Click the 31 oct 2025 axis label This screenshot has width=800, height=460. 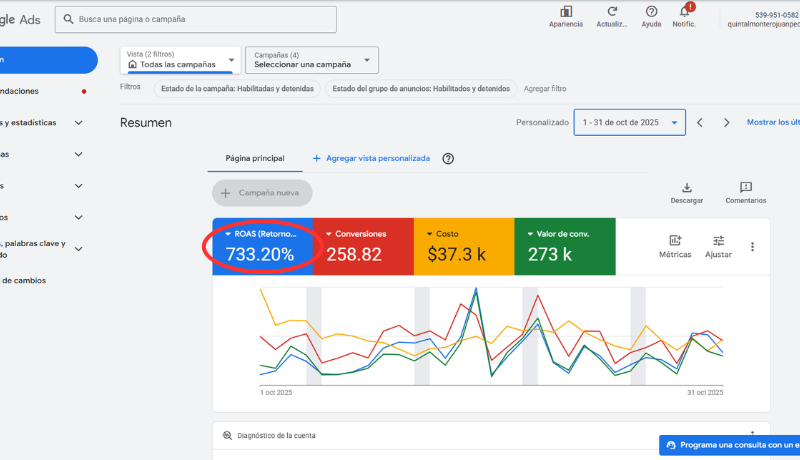(x=705, y=393)
